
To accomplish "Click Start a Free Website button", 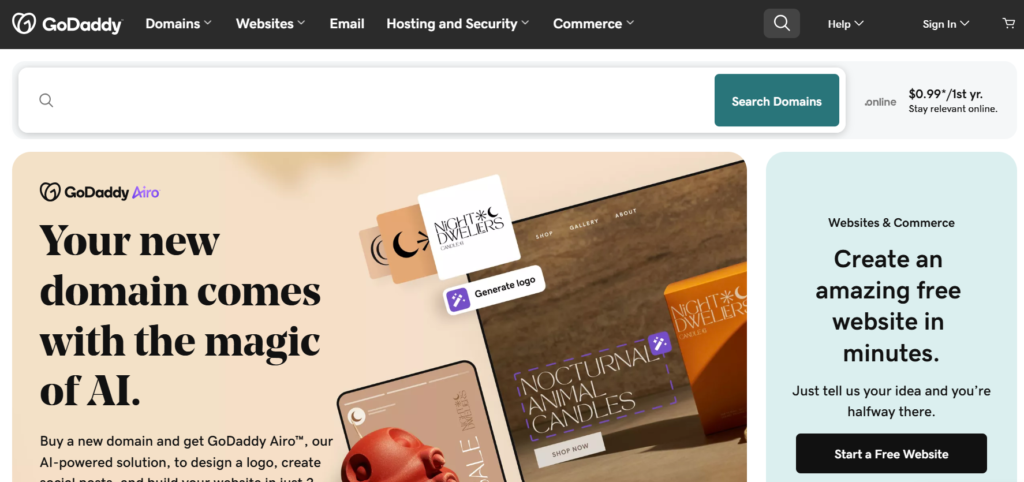I will (x=891, y=453).
